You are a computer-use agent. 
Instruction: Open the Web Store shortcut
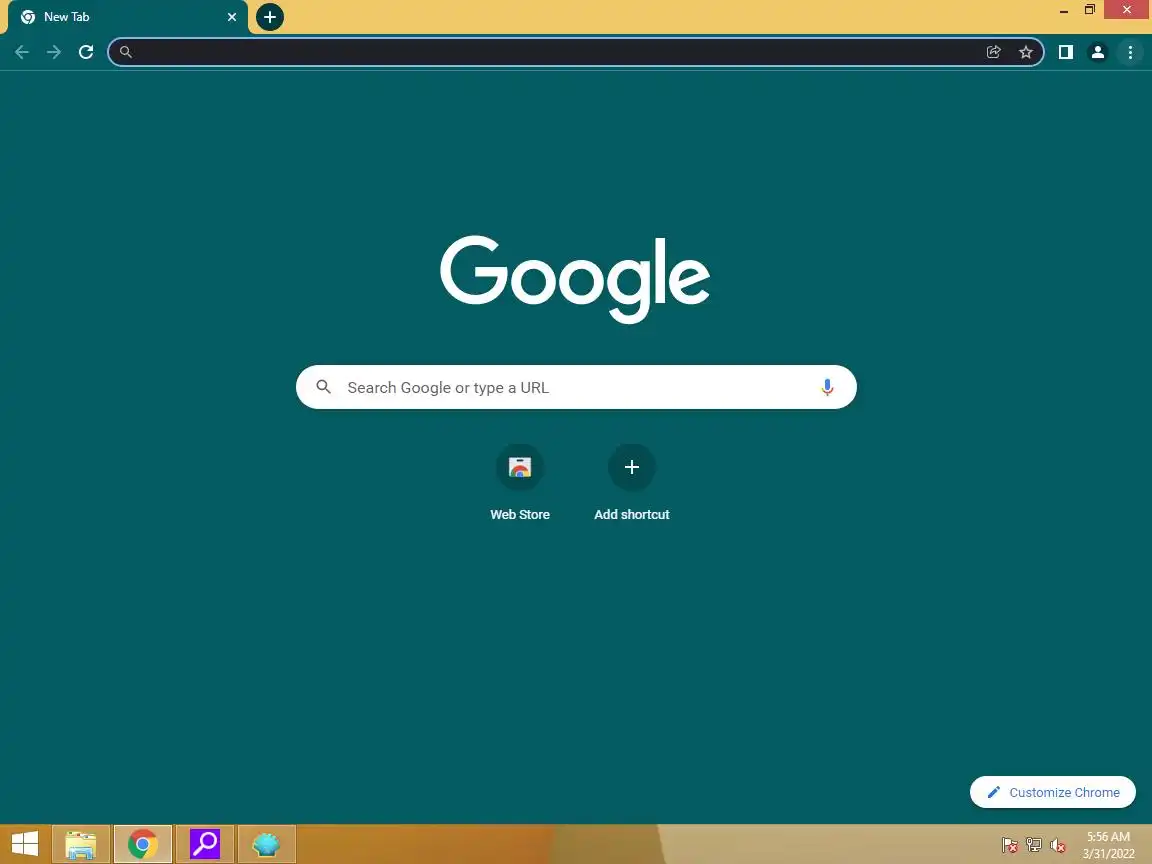click(520, 467)
